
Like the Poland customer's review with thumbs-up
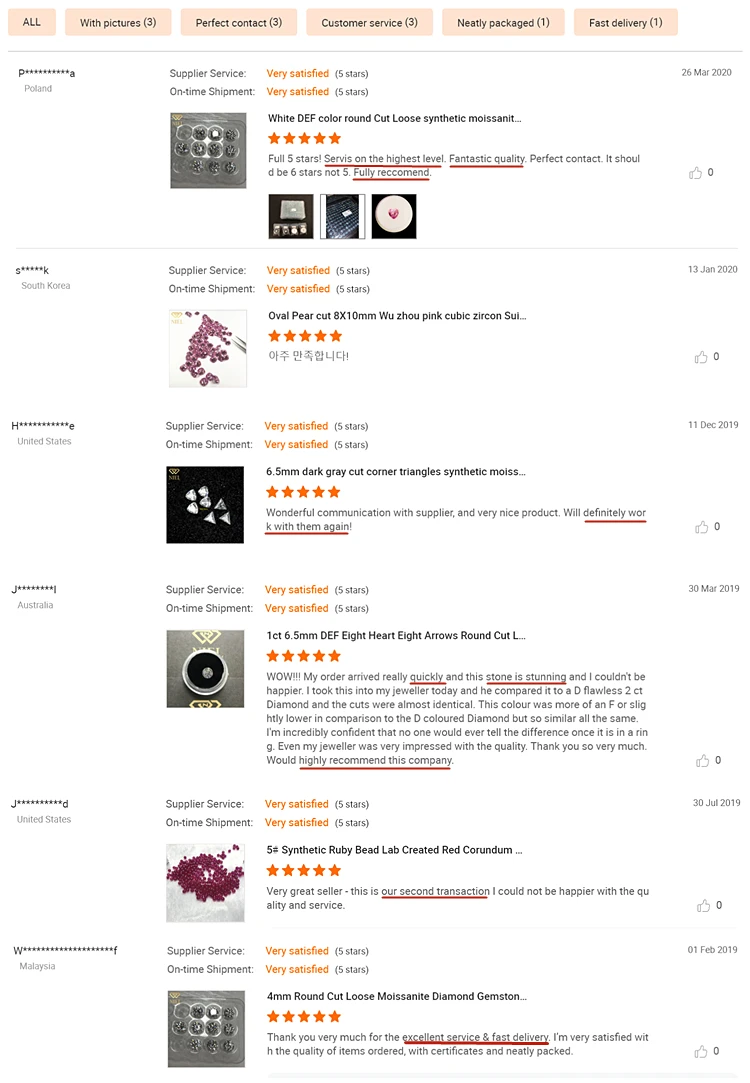[x=695, y=173]
